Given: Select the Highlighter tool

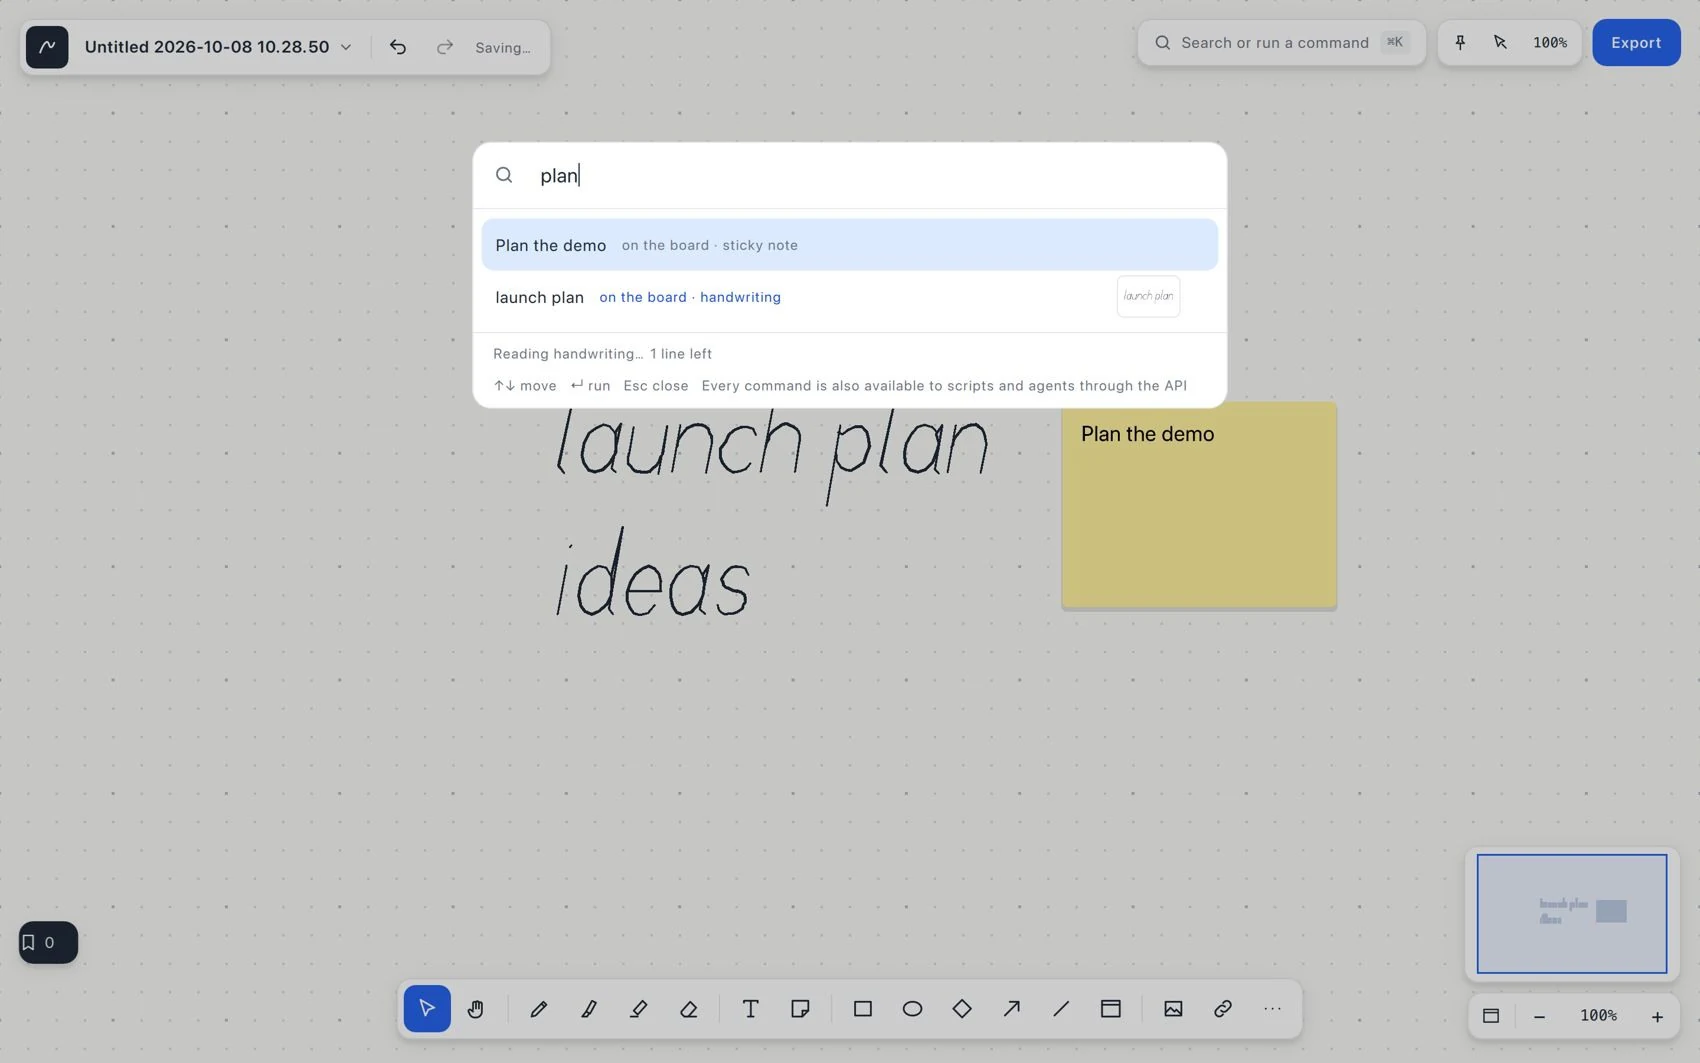Looking at the screenshot, I should [639, 1008].
